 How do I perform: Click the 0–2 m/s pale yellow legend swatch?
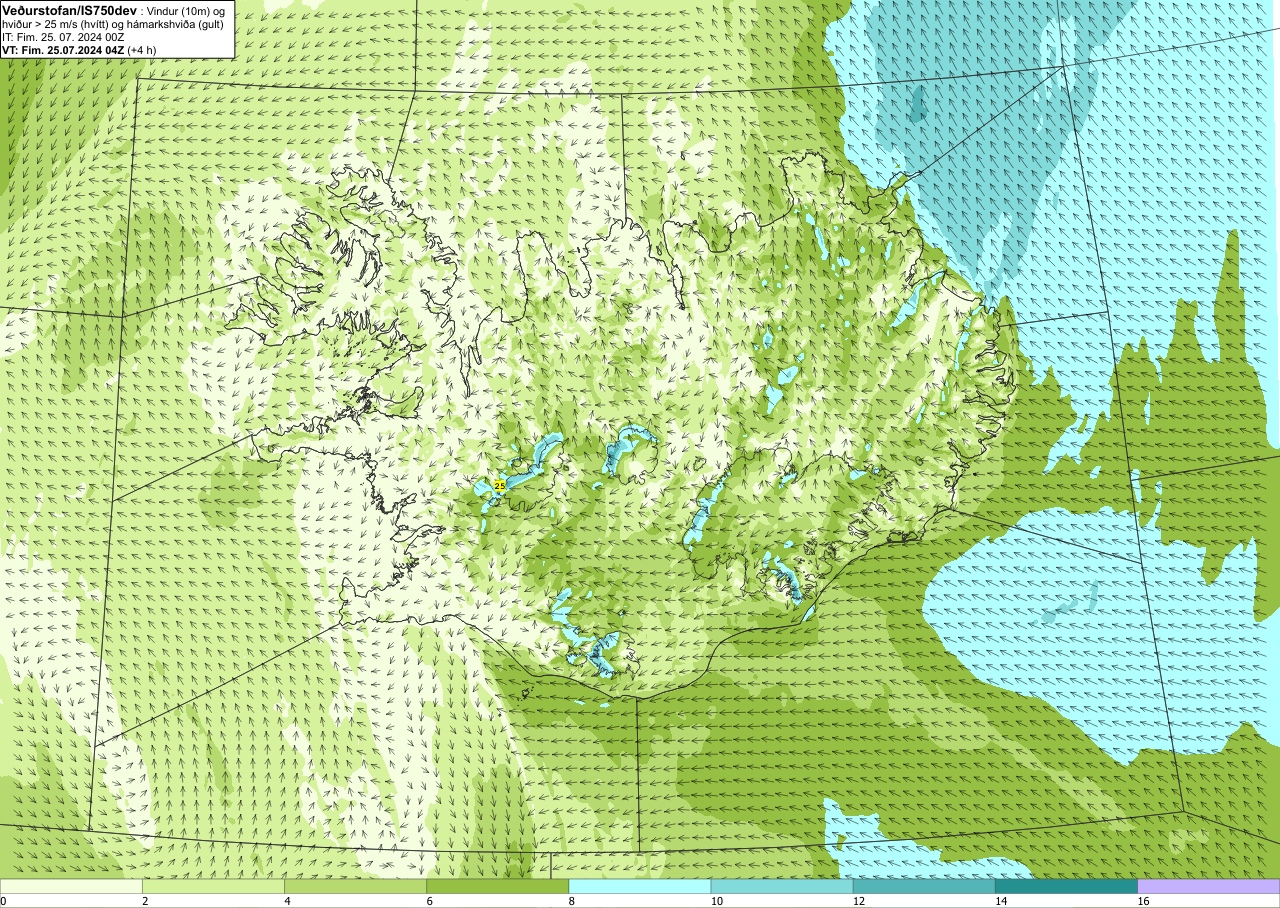(71, 886)
